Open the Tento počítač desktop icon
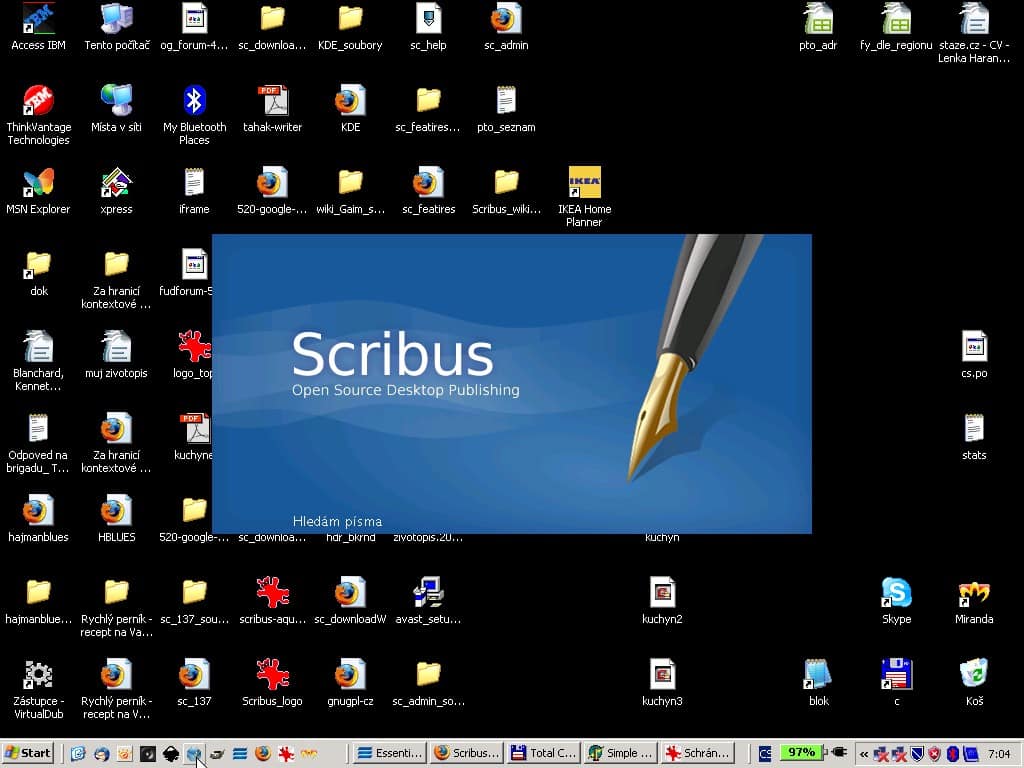Viewport: 1024px width, 768px height. (x=117, y=26)
